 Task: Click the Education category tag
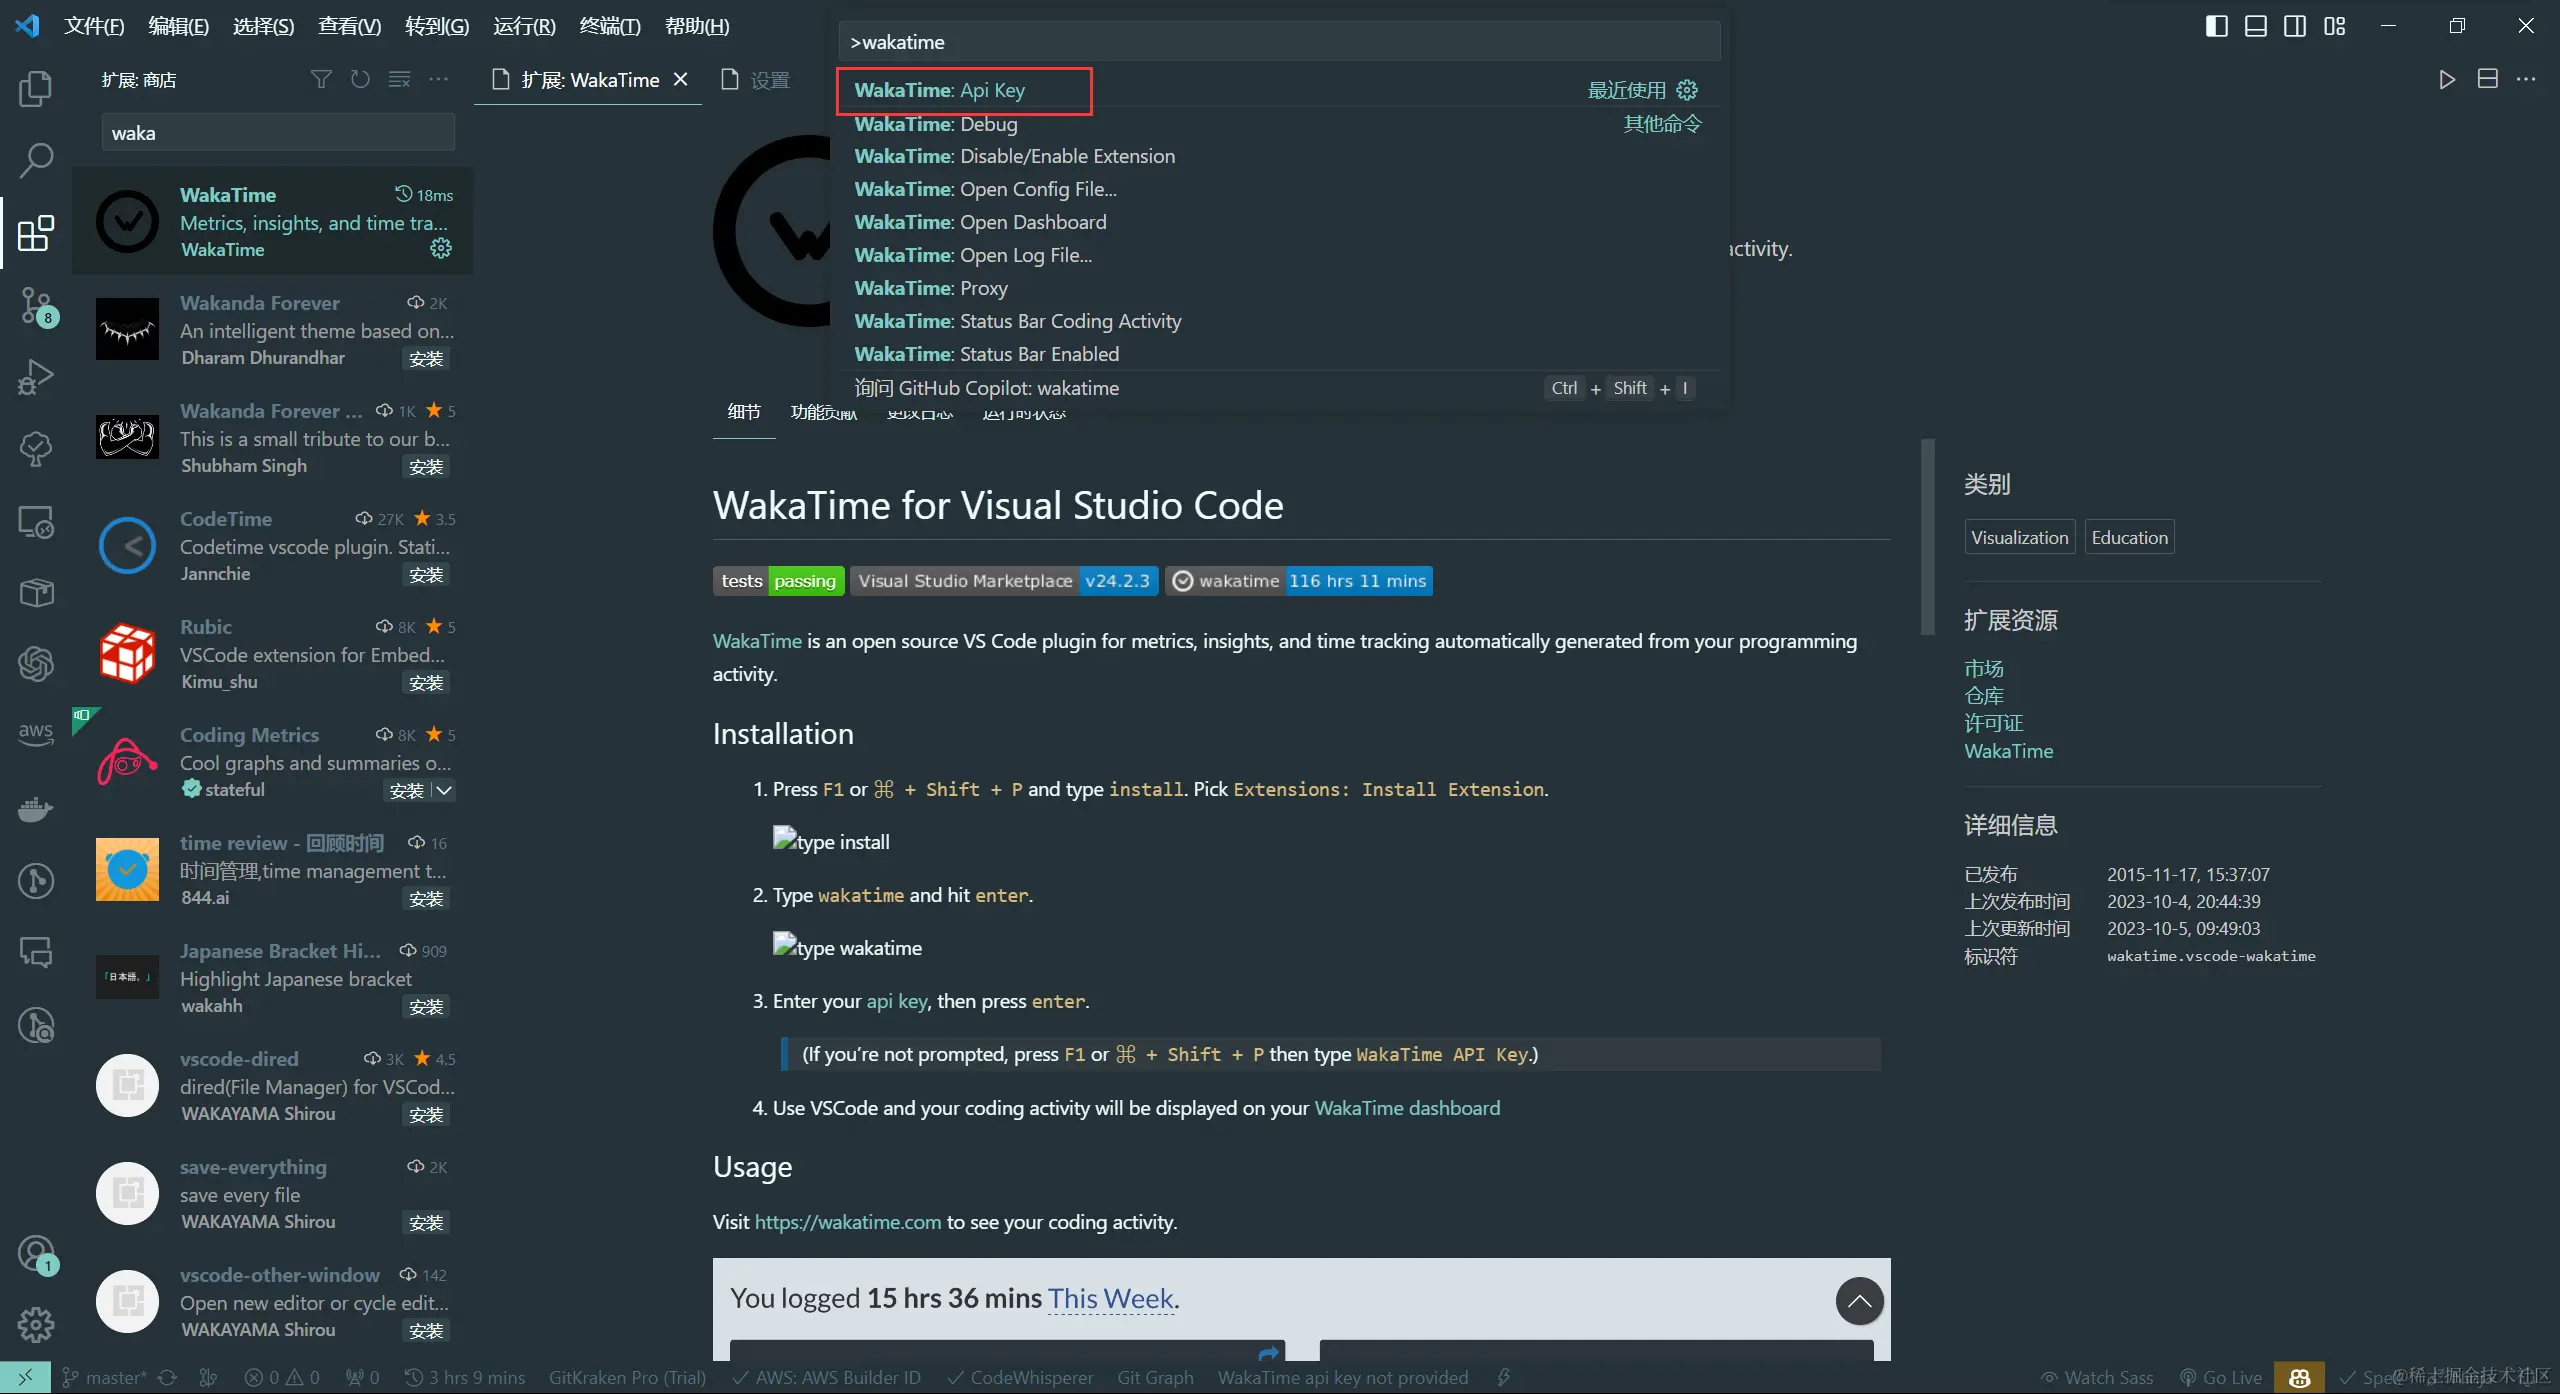coord(2129,537)
